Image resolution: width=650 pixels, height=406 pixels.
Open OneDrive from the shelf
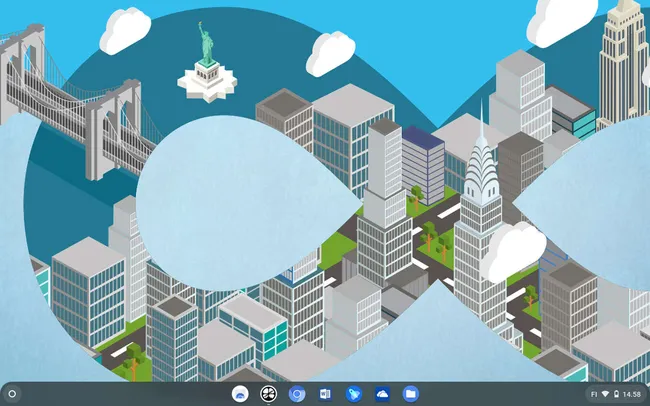(382, 394)
